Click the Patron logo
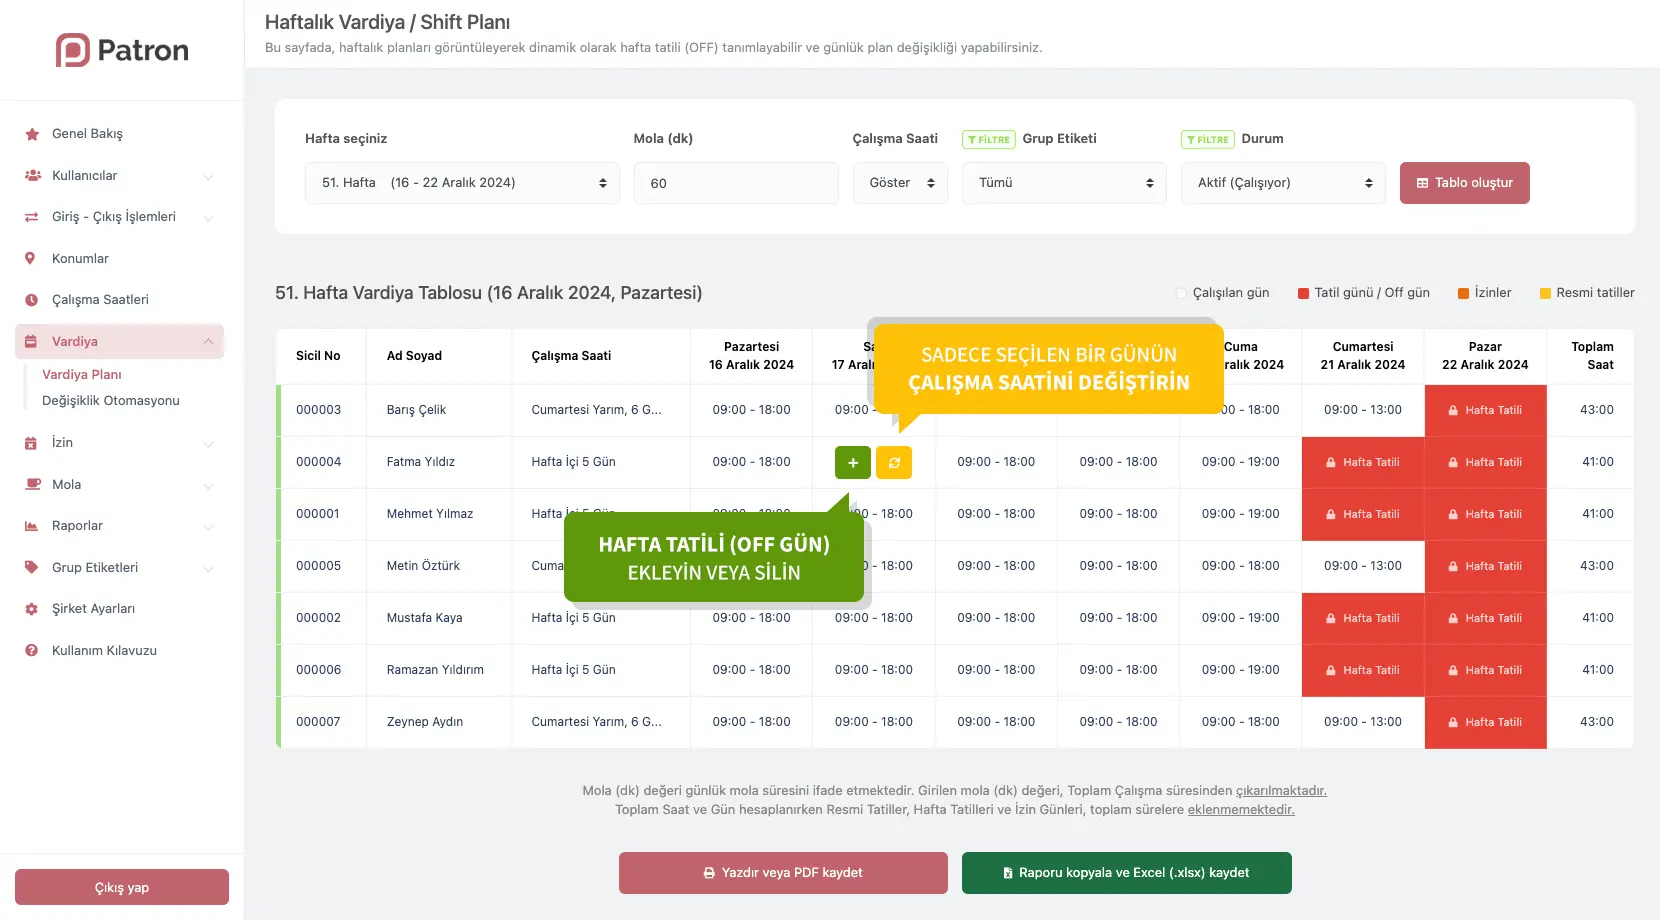This screenshot has width=1660, height=920. [122, 50]
